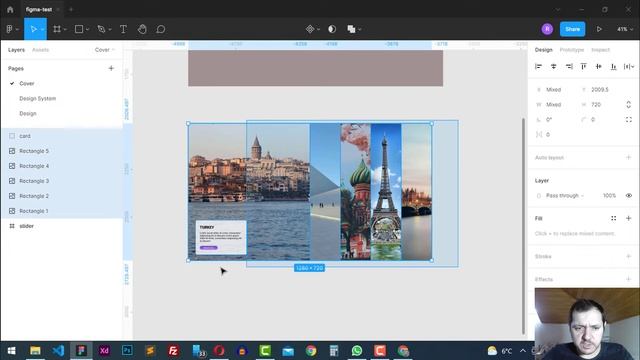
Task: Select the Hand tool
Action: coord(142,29)
